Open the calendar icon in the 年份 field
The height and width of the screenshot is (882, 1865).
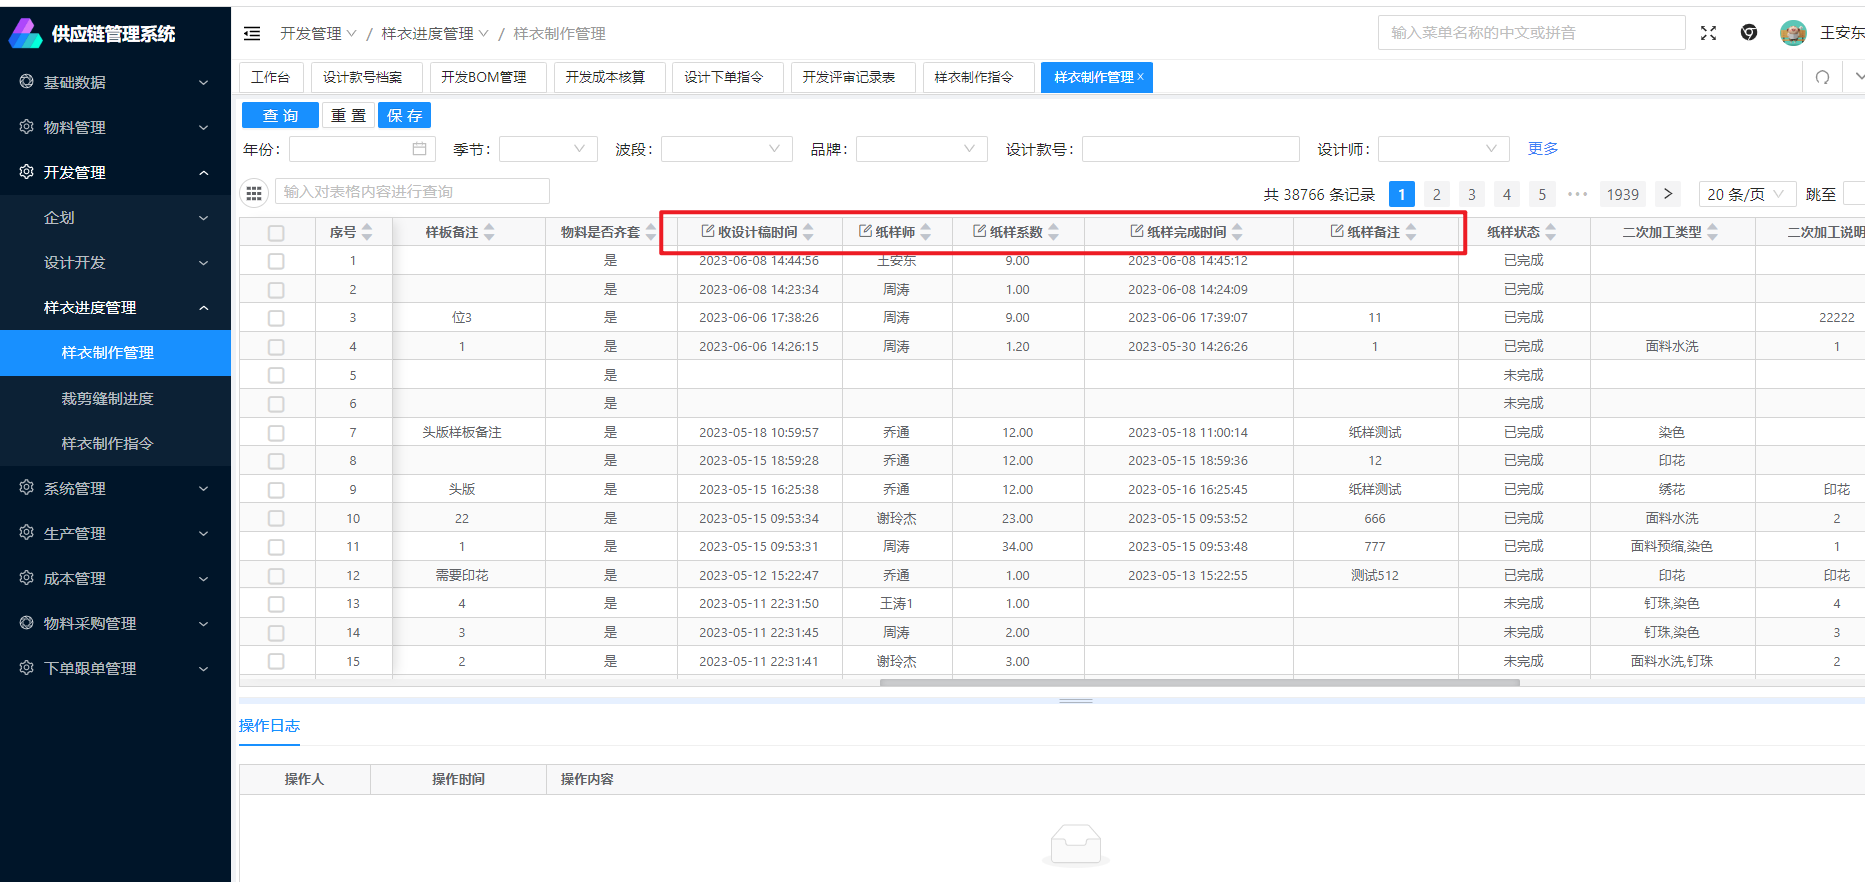click(419, 149)
